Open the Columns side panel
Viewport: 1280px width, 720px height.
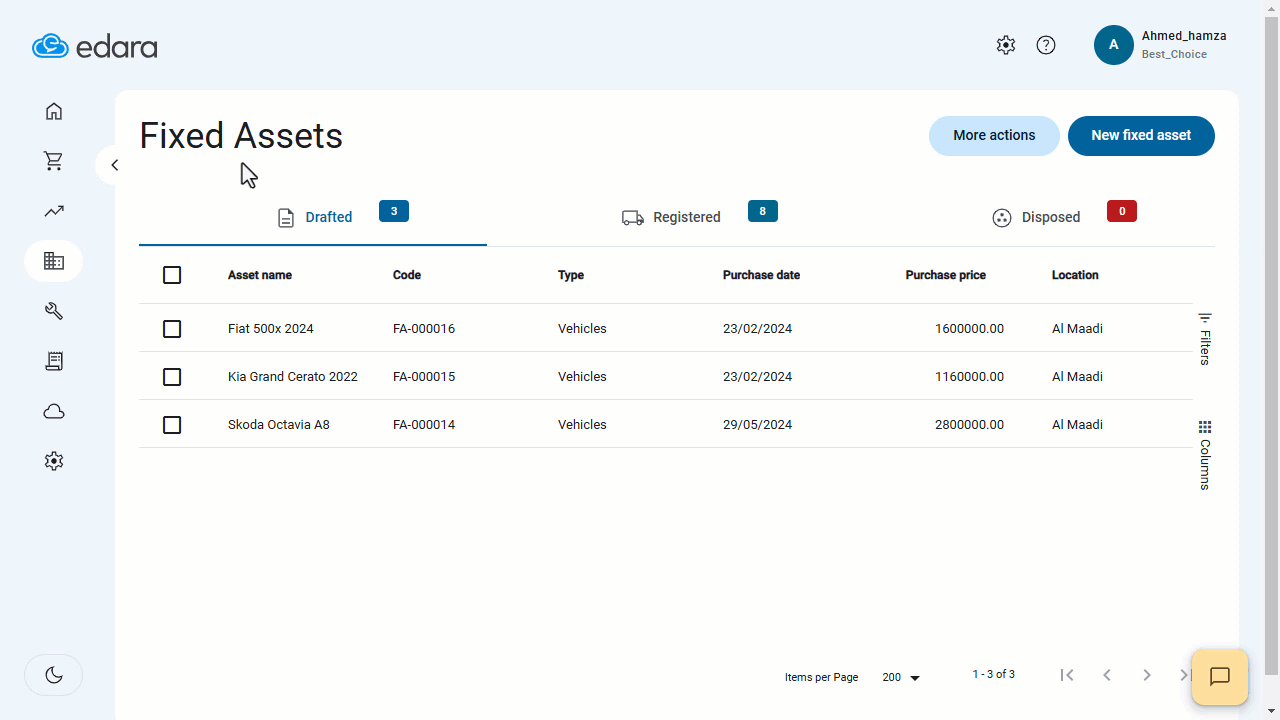1205,455
